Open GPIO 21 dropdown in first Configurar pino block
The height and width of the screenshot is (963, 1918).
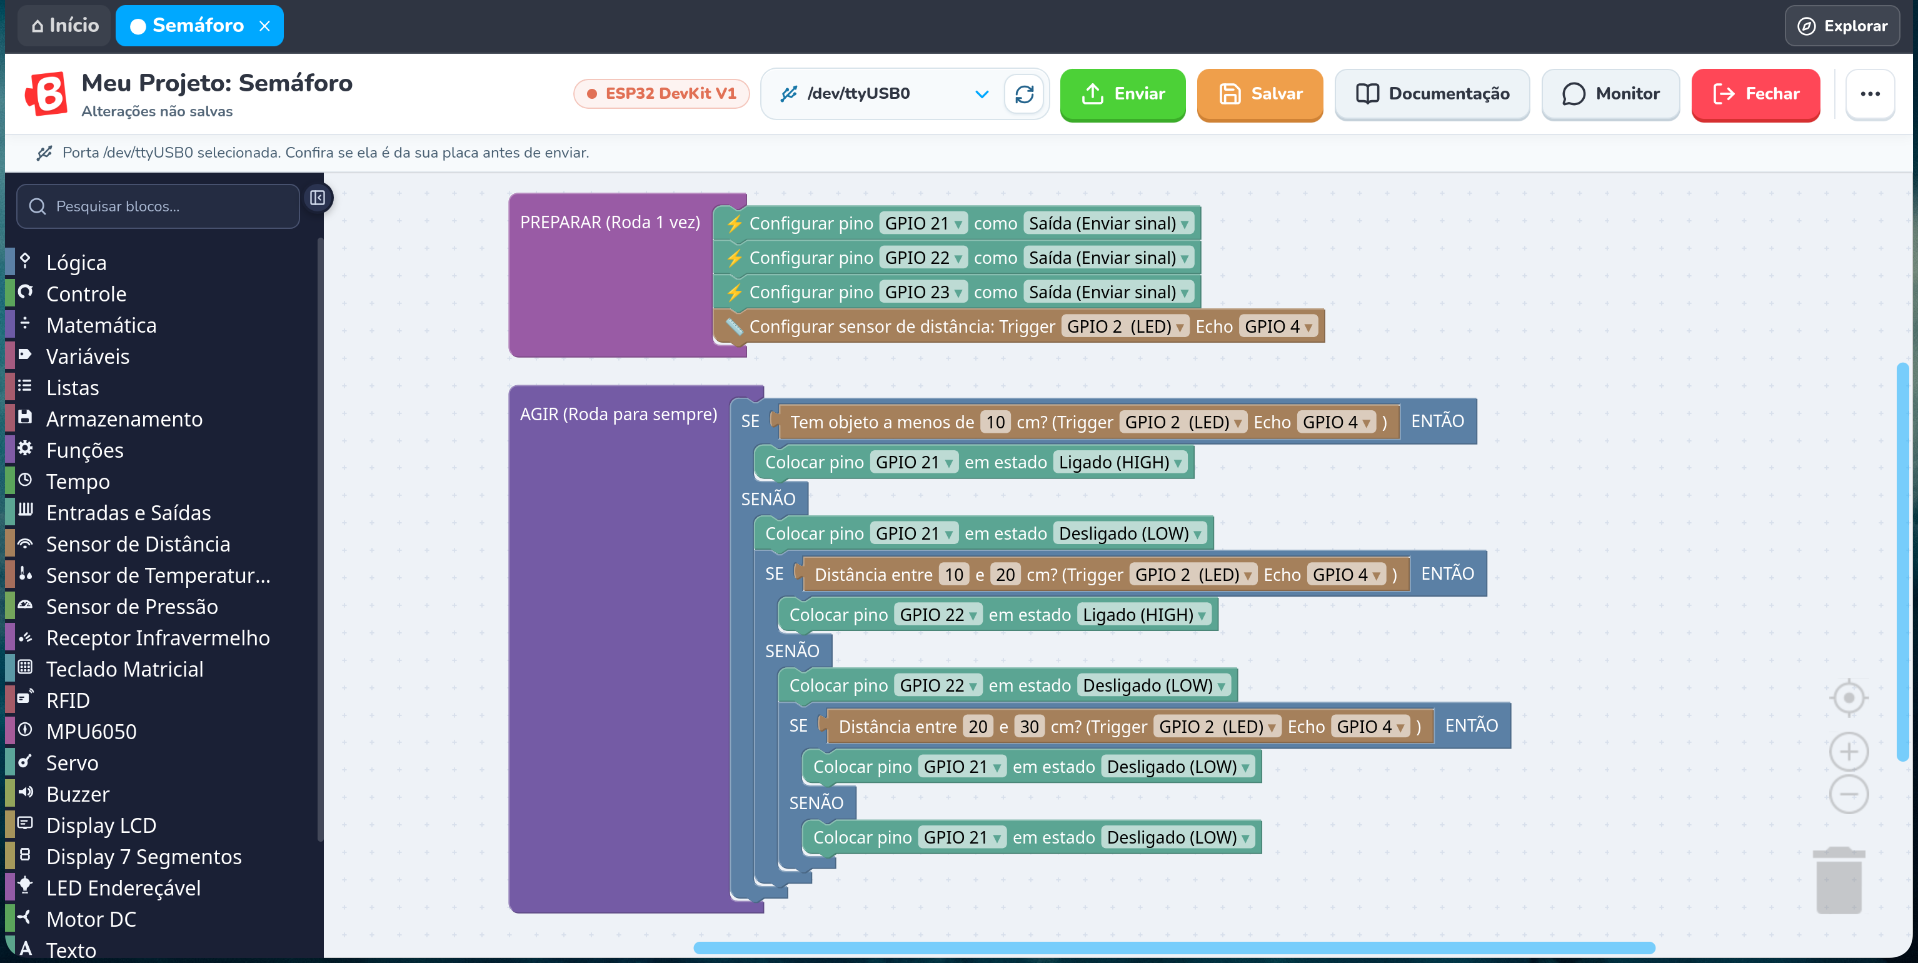923,224
